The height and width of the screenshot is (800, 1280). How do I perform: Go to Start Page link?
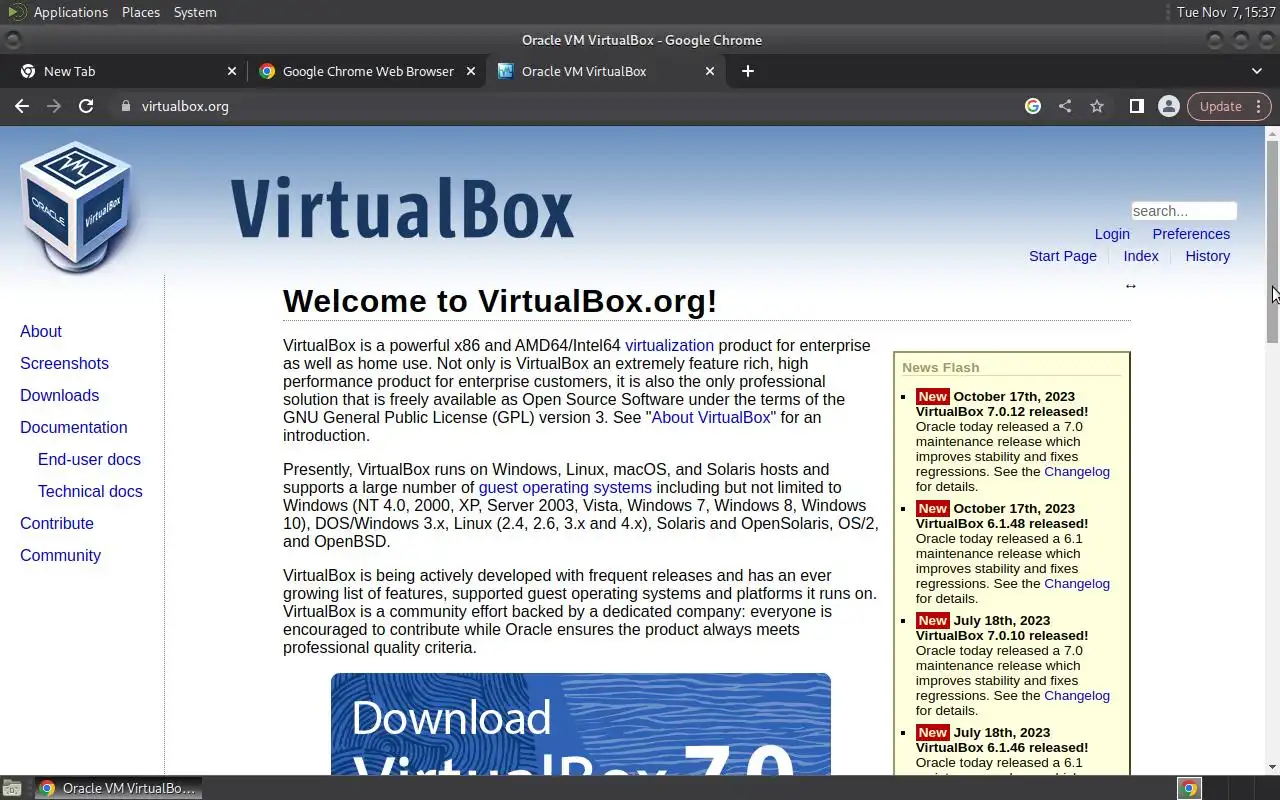coord(1063,256)
